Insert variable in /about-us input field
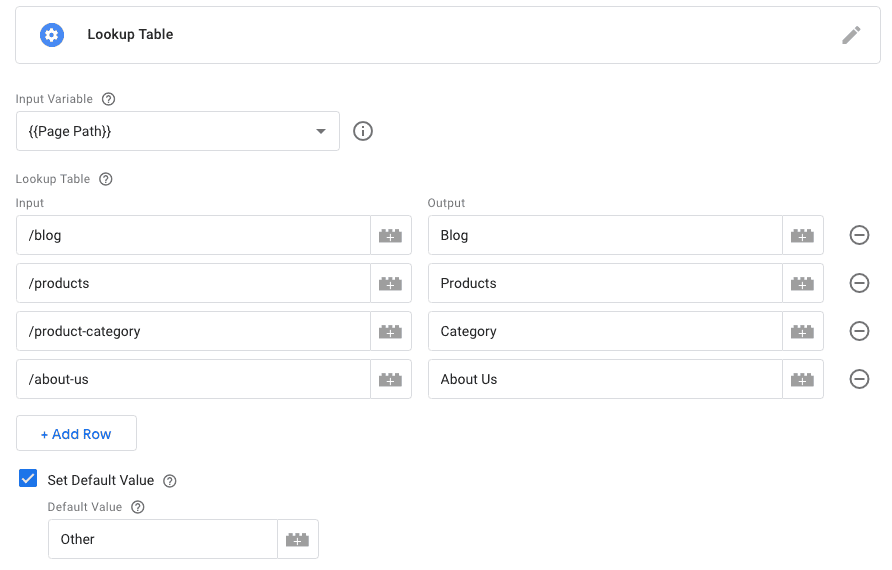The width and height of the screenshot is (892, 570). coord(391,379)
